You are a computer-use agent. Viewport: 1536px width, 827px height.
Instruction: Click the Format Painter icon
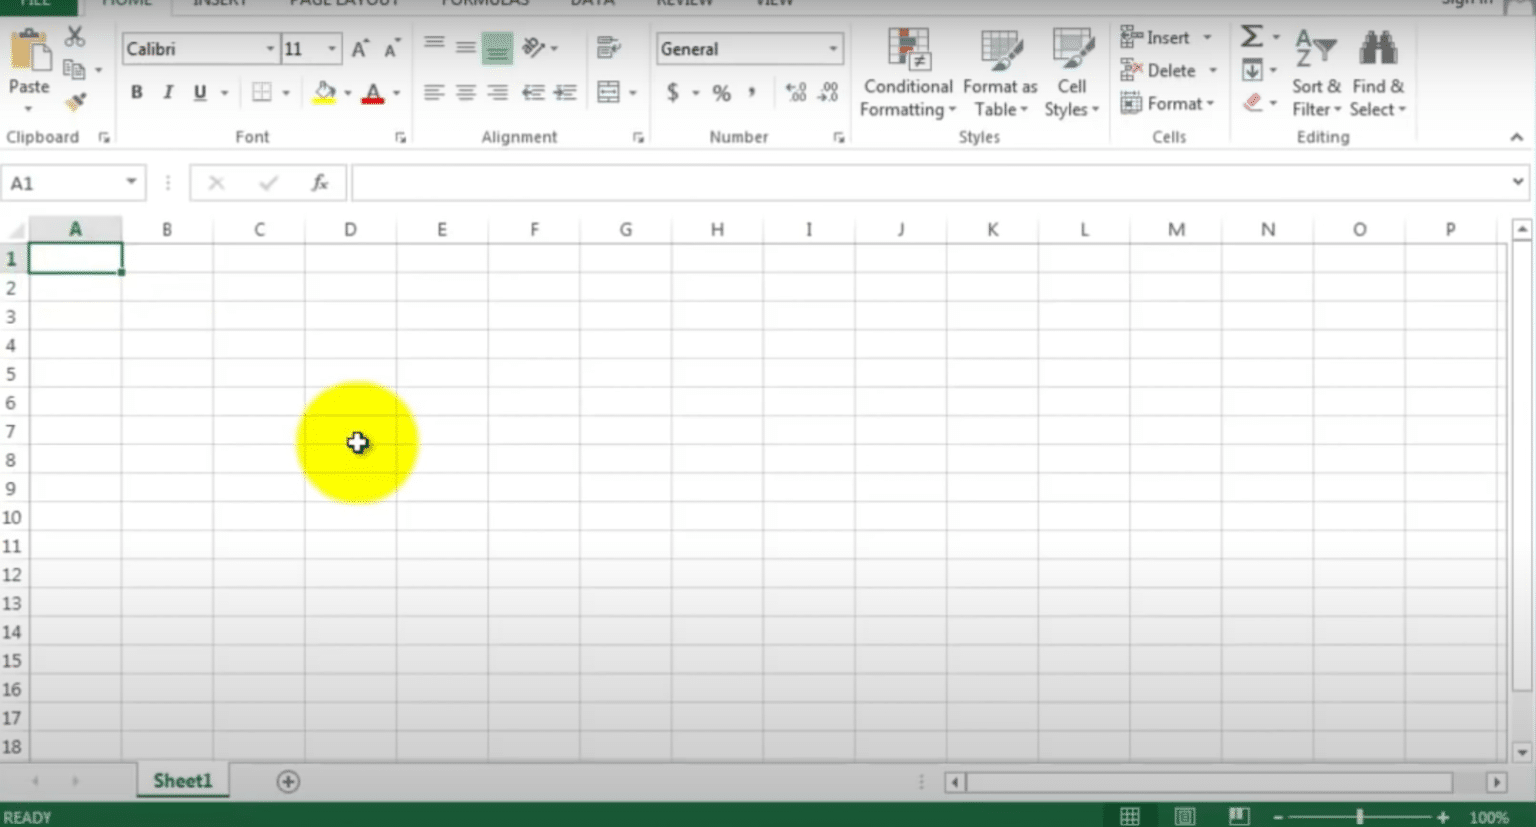75,101
